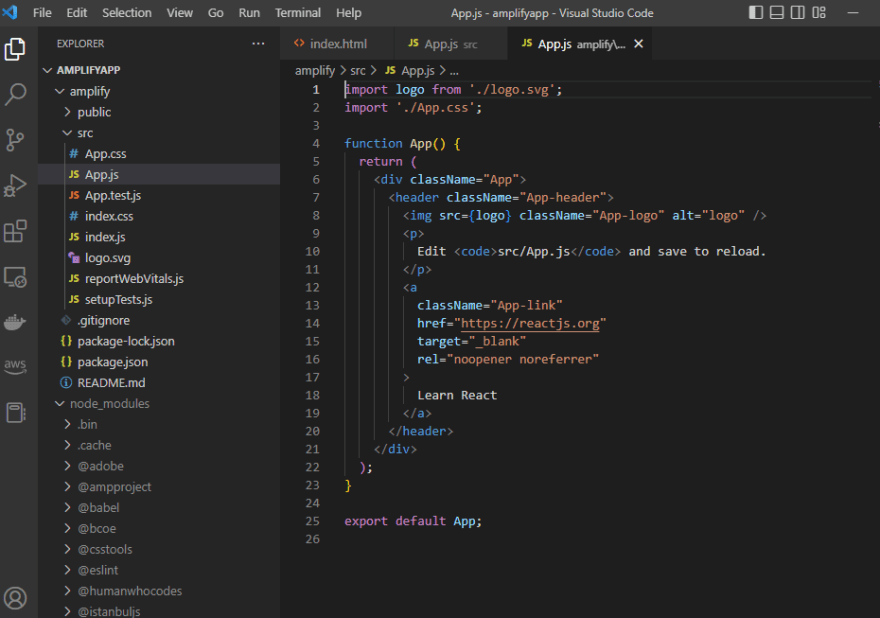Place cursor on 'Learn React' text line
The width and height of the screenshot is (880, 618).
click(457, 395)
